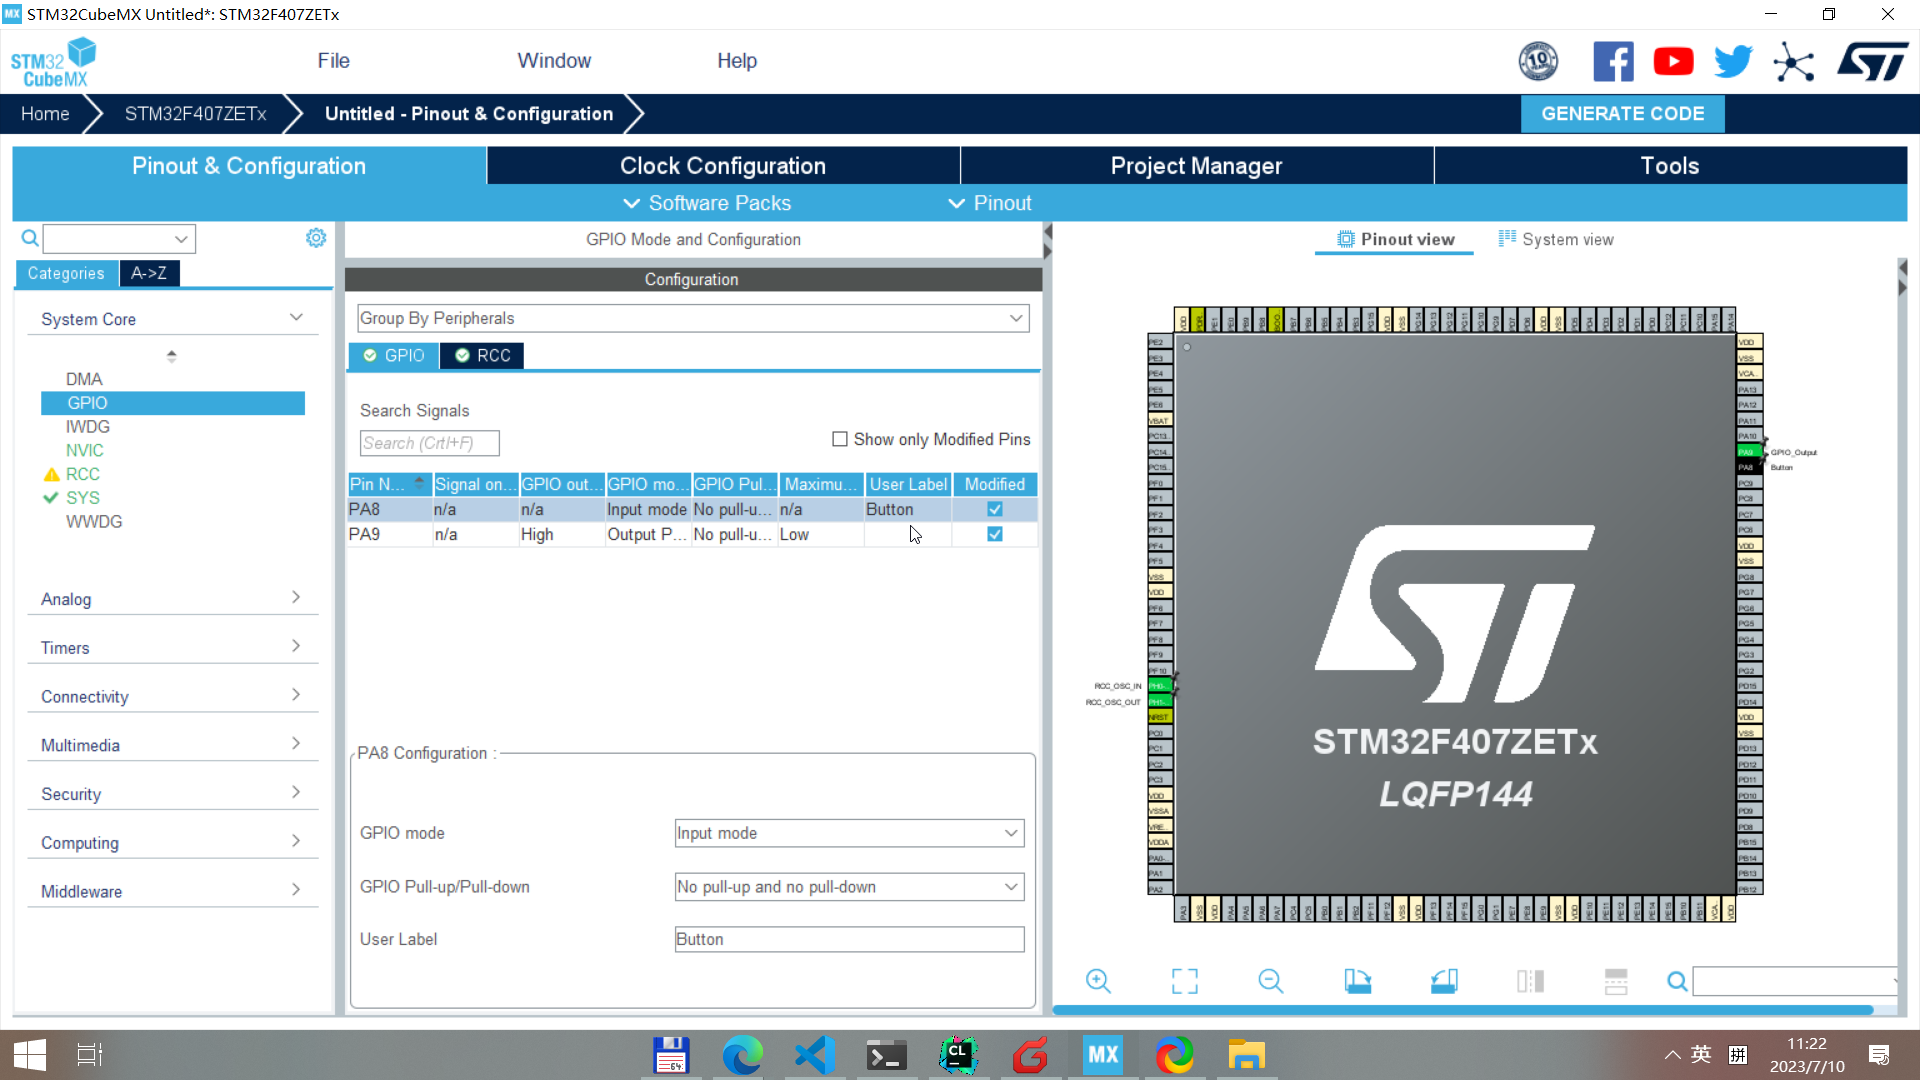Rotate chip counter-clockwise icon

[x=1443, y=981]
